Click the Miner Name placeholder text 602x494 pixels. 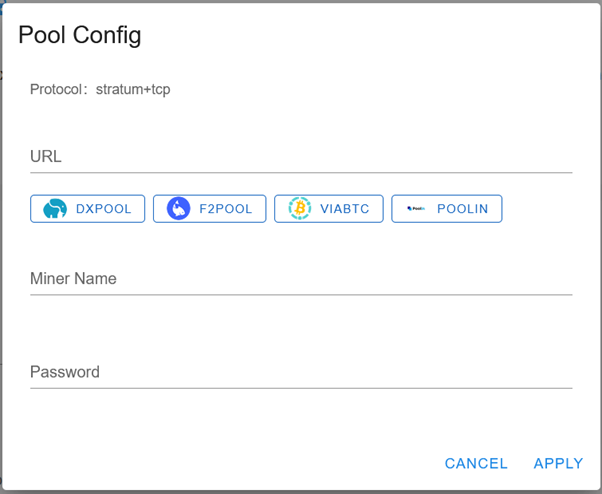[x=73, y=279]
